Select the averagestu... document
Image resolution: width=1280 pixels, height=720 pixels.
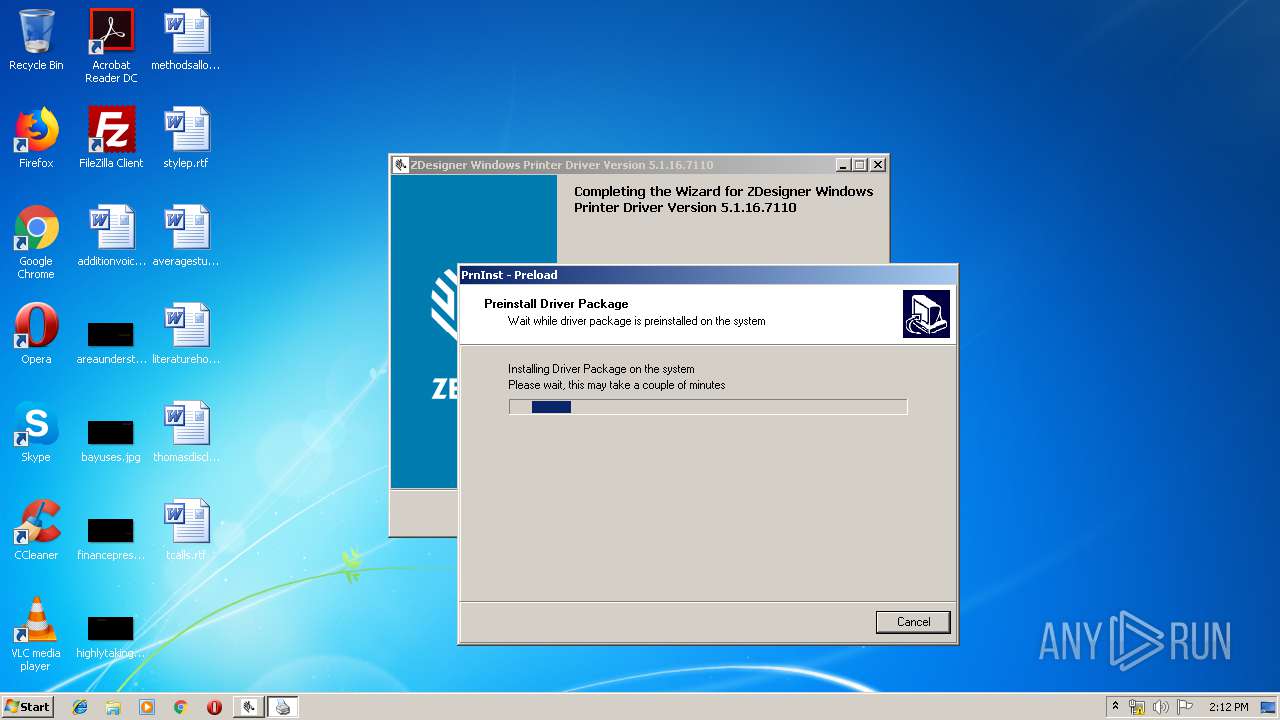[x=186, y=236]
